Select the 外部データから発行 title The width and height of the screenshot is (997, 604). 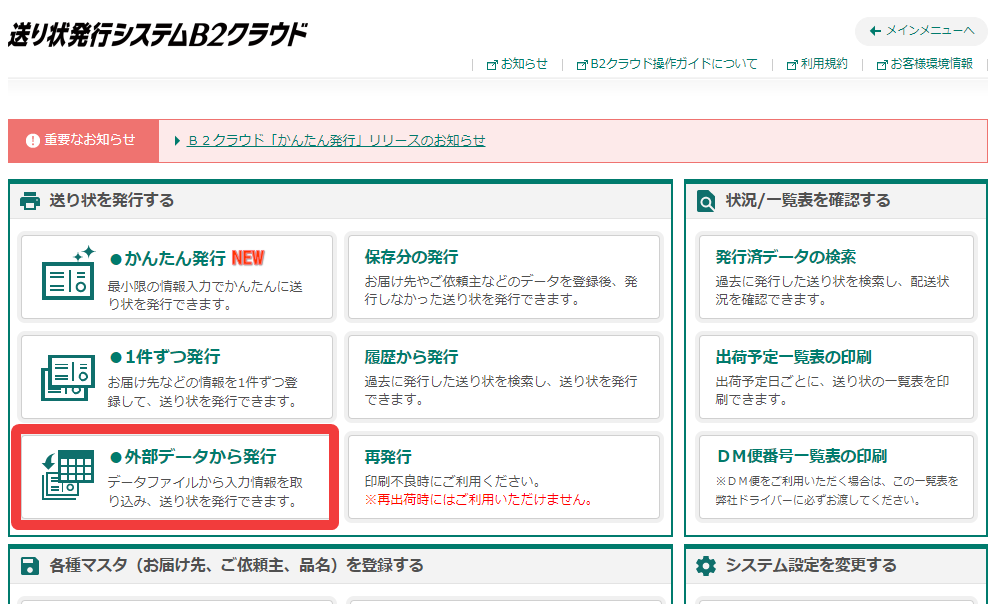(193, 457)
